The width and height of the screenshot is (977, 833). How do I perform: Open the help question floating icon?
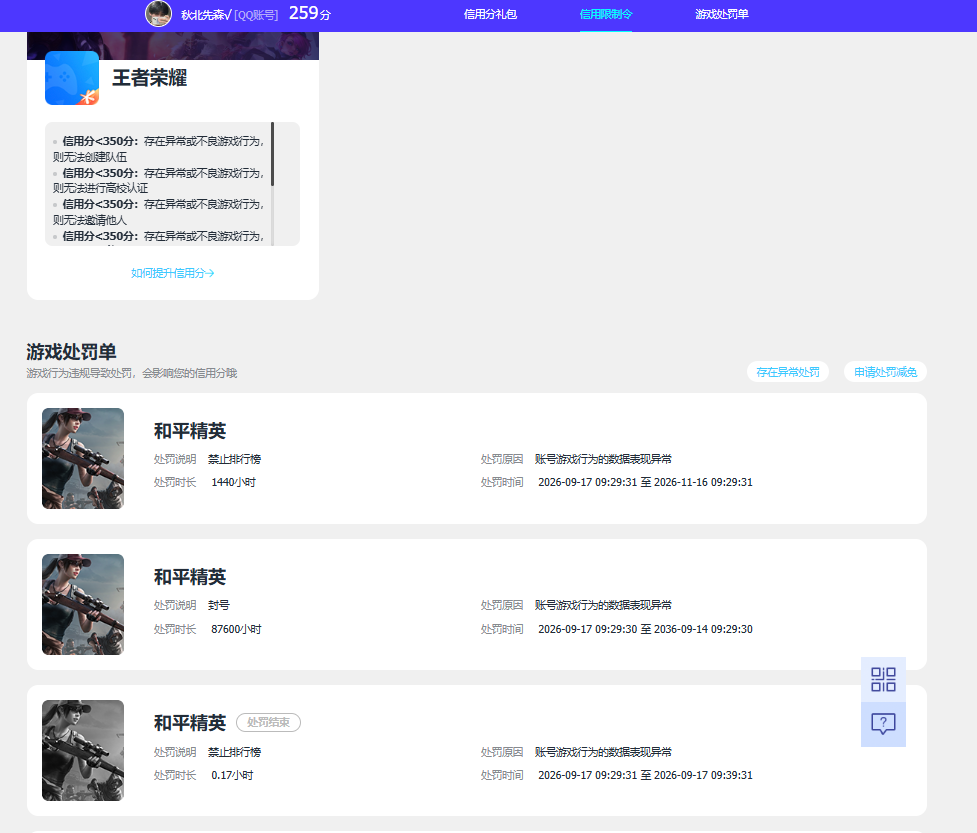click(883, 724)
